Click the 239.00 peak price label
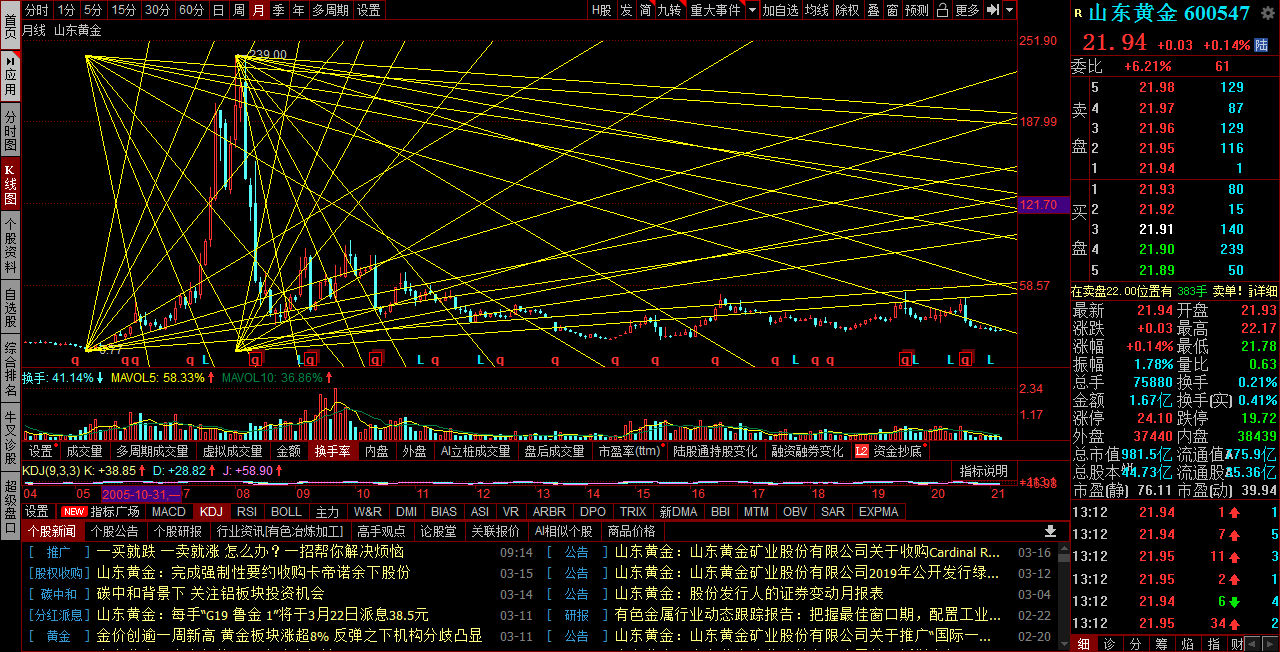The width and height of the screenshot is (1280, 652). click(267, 54)
